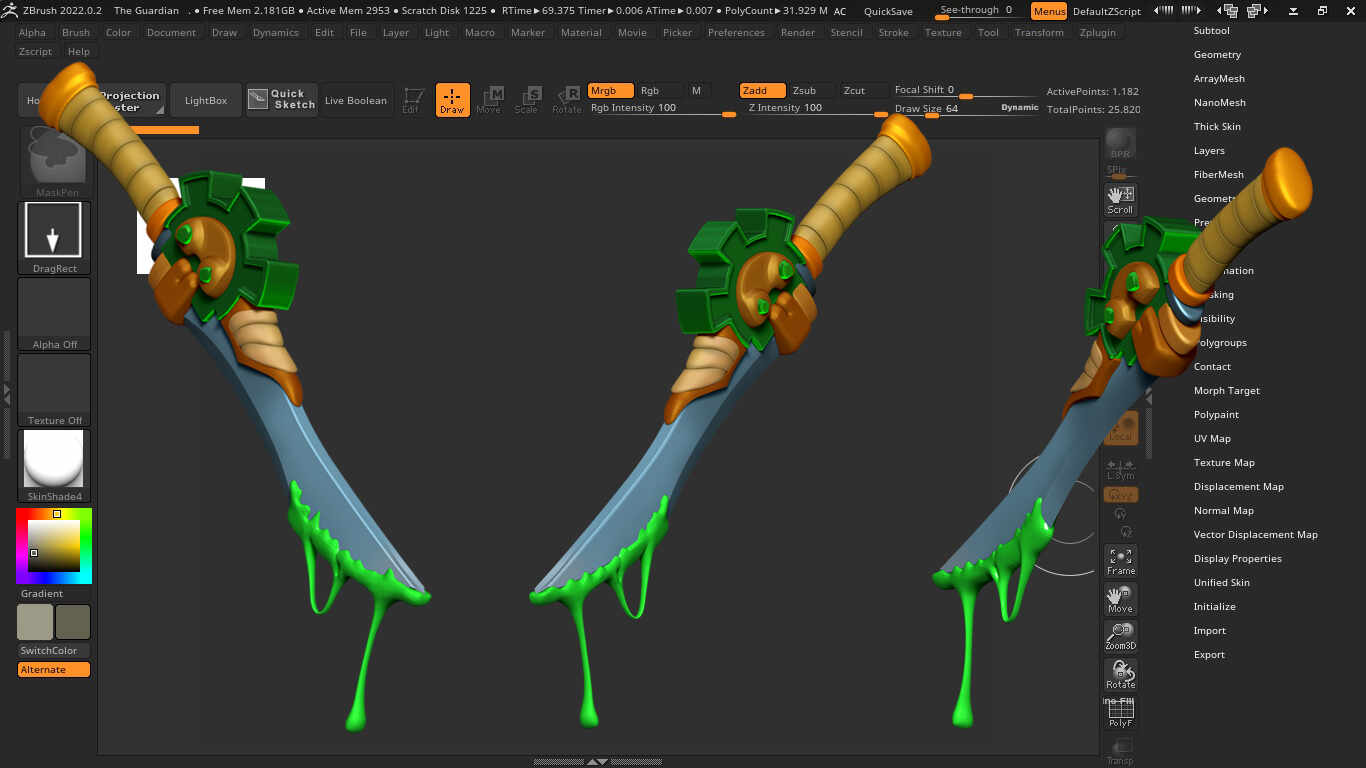
Task: Click the Import button in Tool palette
Action: pos(1209,631)
